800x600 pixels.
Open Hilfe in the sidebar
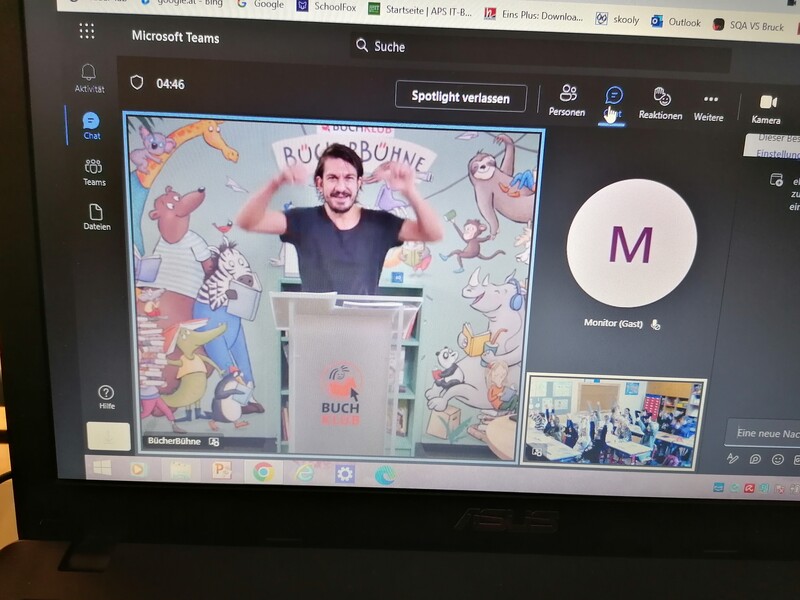[106, 397]
